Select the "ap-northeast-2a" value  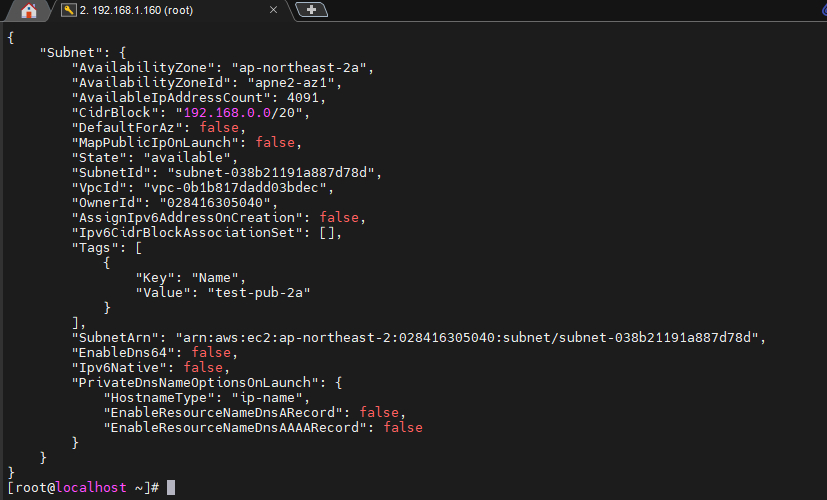(x=299, y=68)
